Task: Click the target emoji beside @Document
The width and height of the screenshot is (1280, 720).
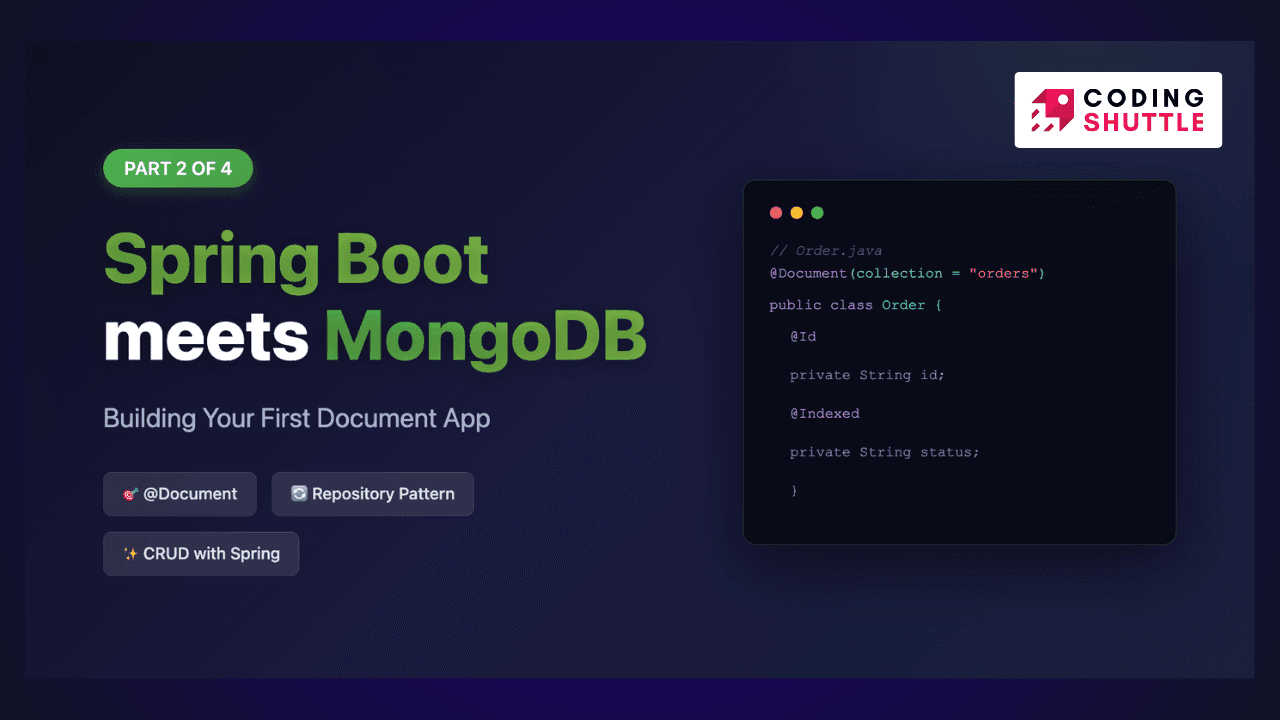Action: pyautogui.click(x=130, y=494)
